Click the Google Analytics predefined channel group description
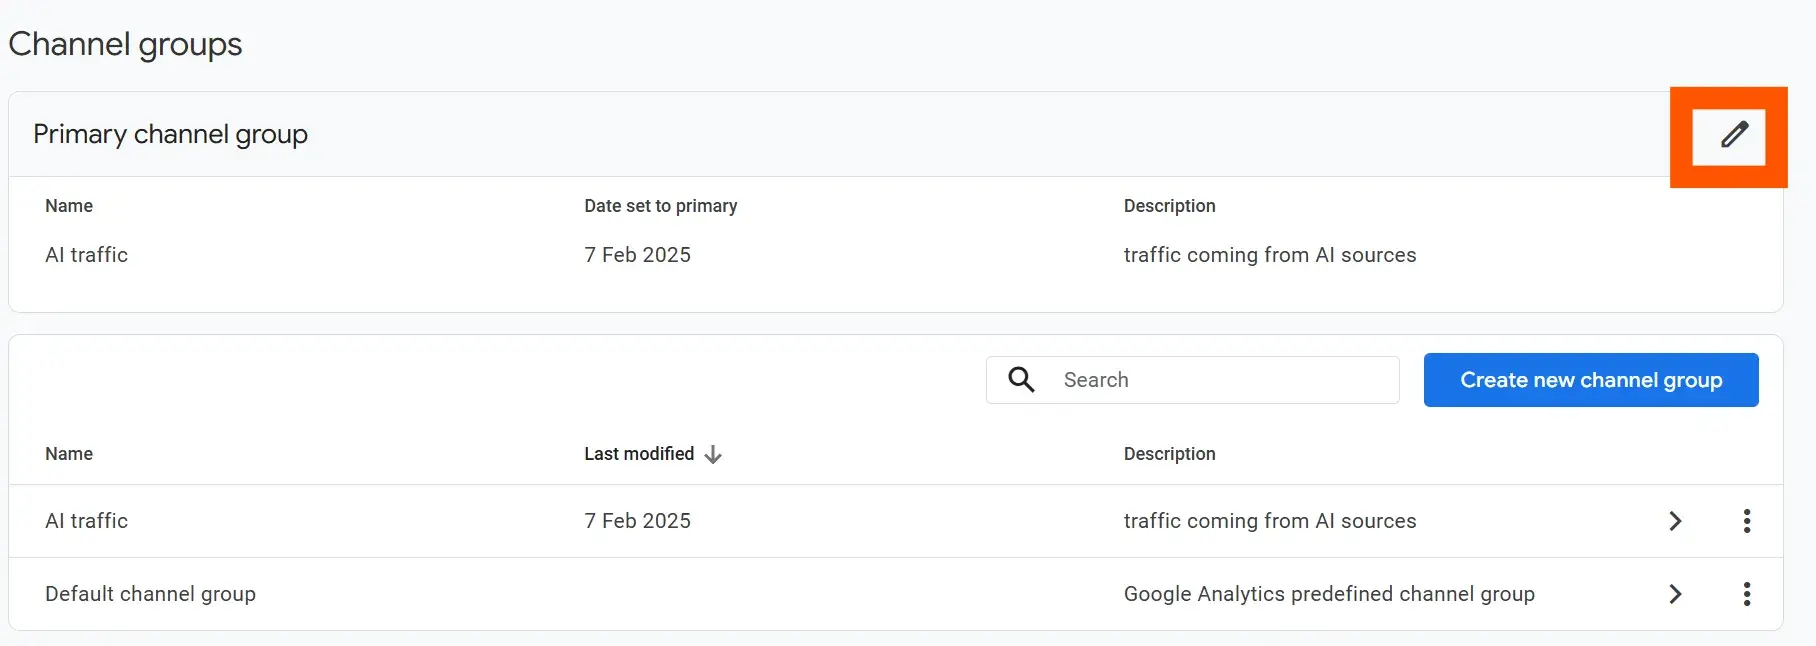The width and height of the screenshot is (1816, 646). pos(1328,594)
